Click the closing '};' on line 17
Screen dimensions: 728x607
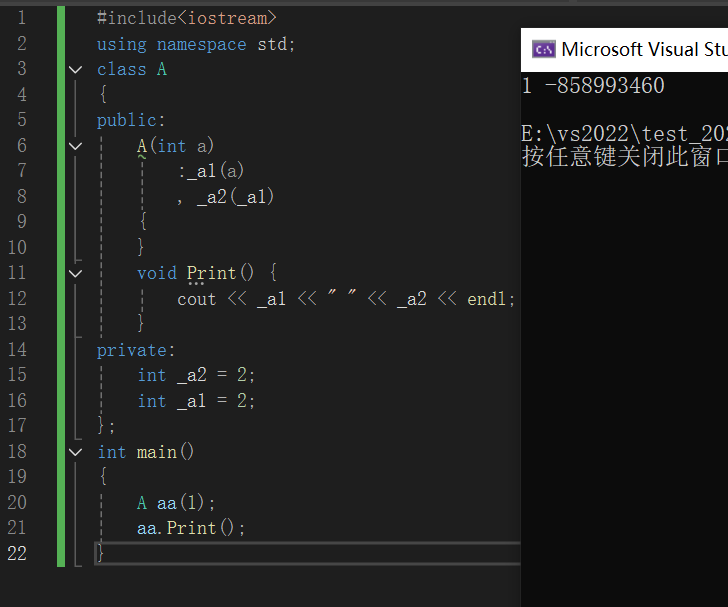(106, 425)
